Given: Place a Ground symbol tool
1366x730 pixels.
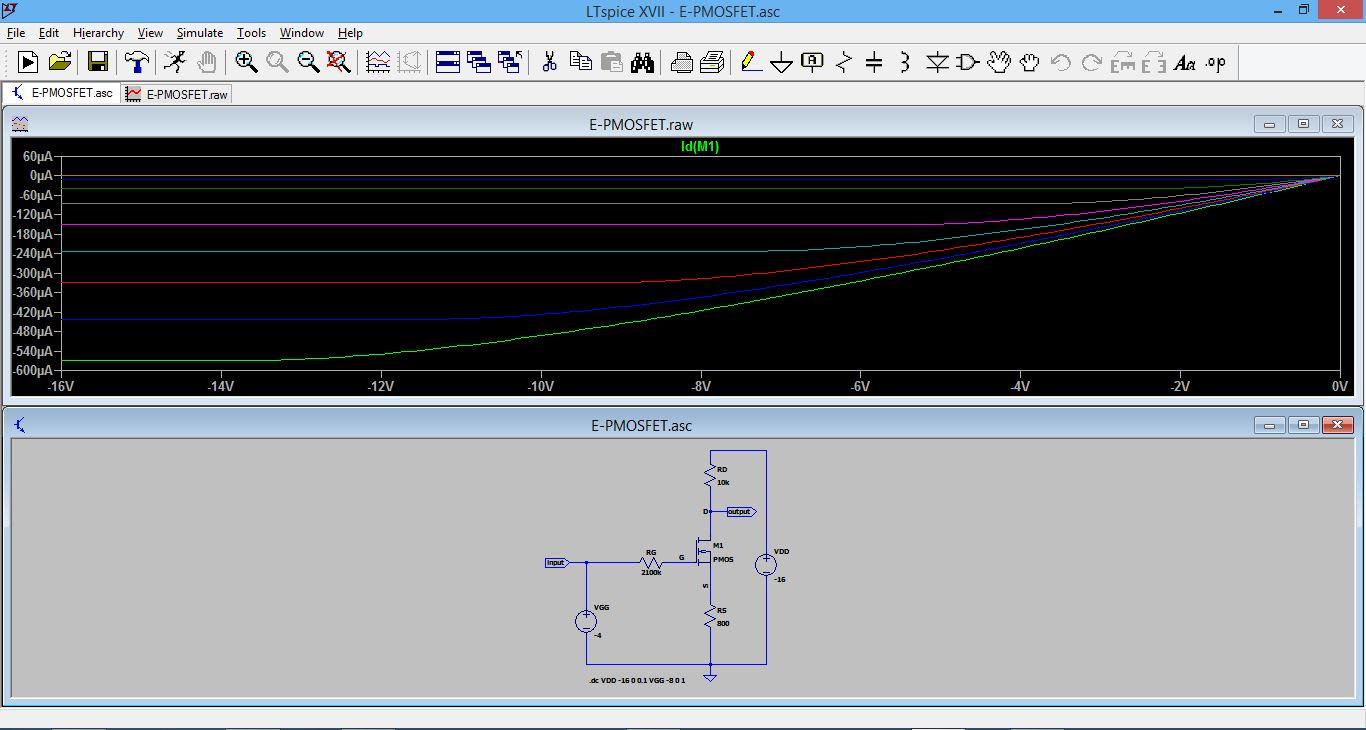Looking at the screenshot, I should [x=781, y=63].
